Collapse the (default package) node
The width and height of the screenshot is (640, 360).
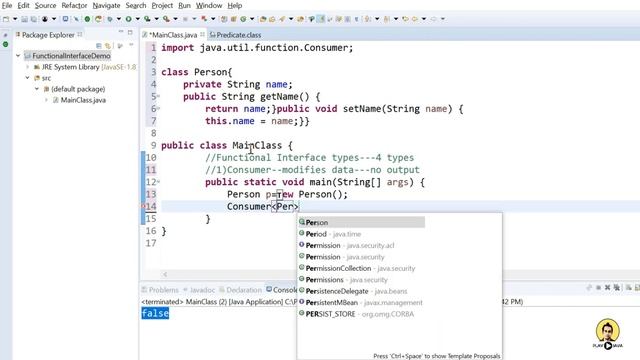(x=37, y=89)
